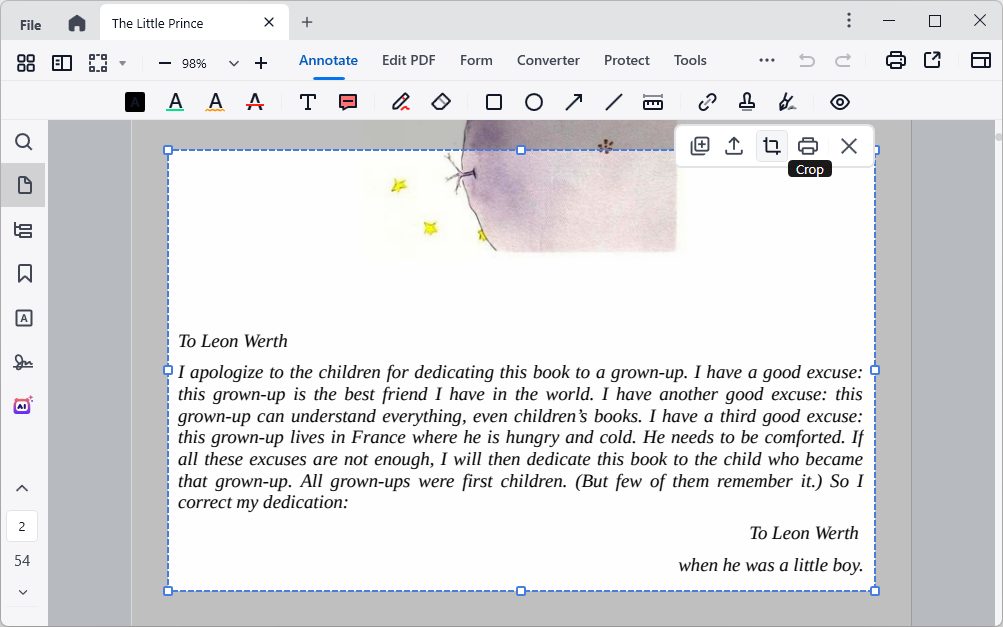Open search in the left sidebar
The height and width of the screenshot is (627, 1003).
coord(23,142)
